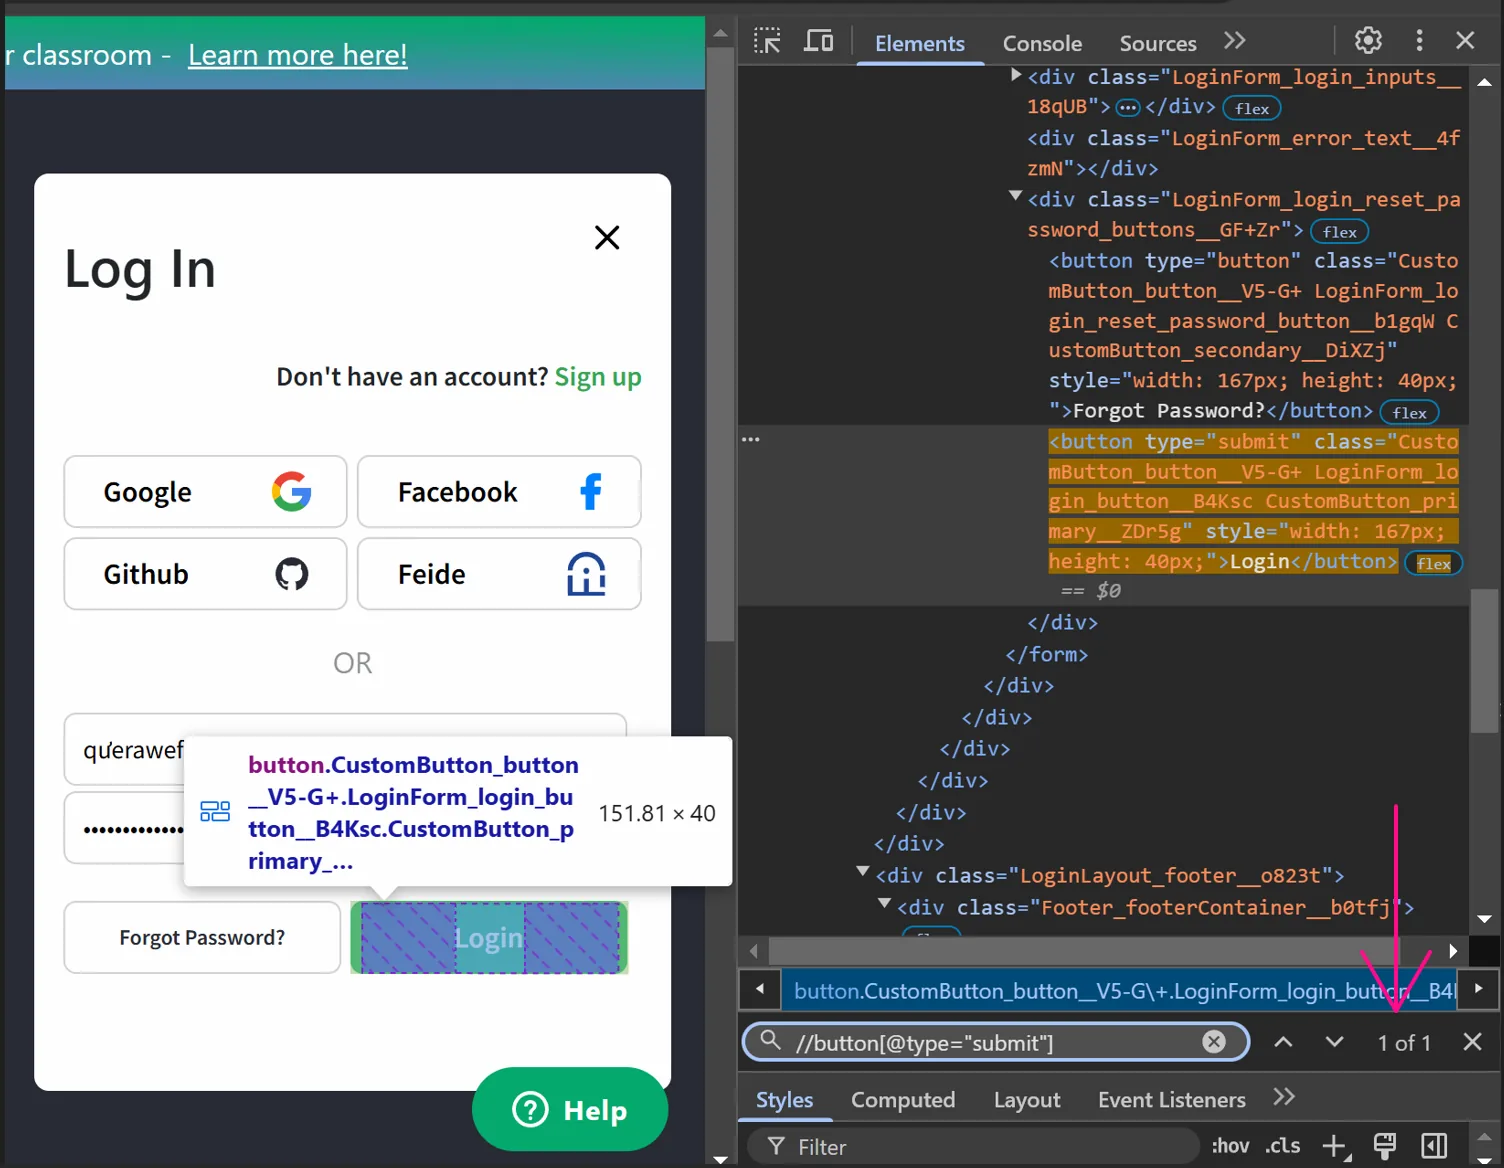Toggle the device toolbar emulation icon

click(818, 40)
